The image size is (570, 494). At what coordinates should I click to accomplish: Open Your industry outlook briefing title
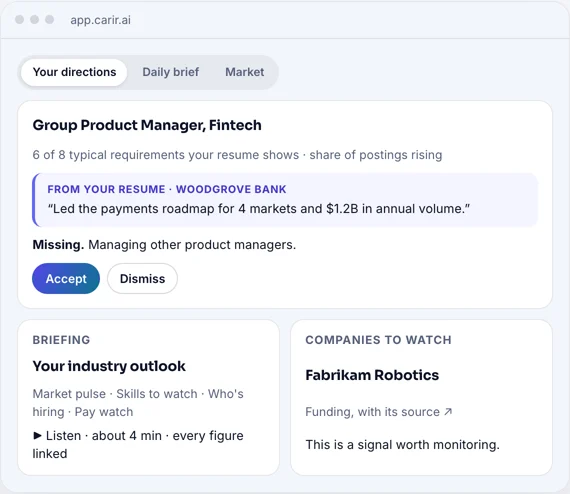point(109,366)
